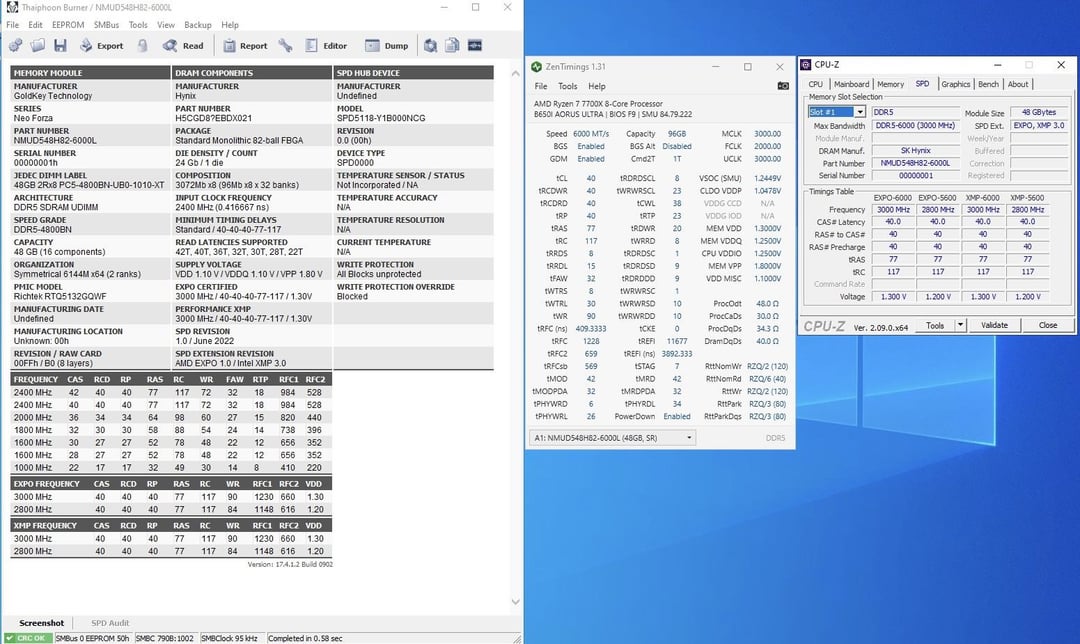
Task: Switch to the Memory tab in CPU-Z
Action: click(x=890, y=84)
